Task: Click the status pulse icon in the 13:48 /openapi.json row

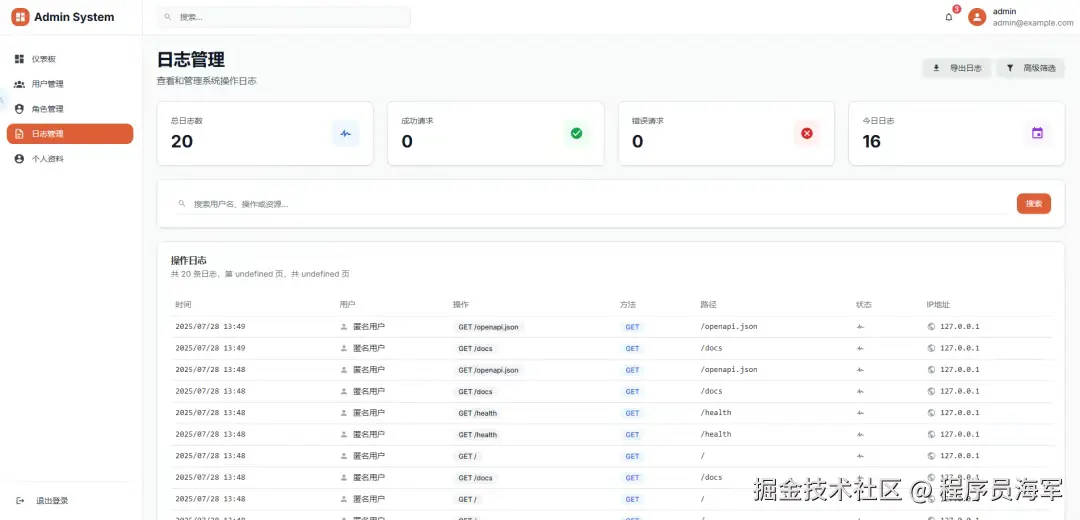Action: 860,370
